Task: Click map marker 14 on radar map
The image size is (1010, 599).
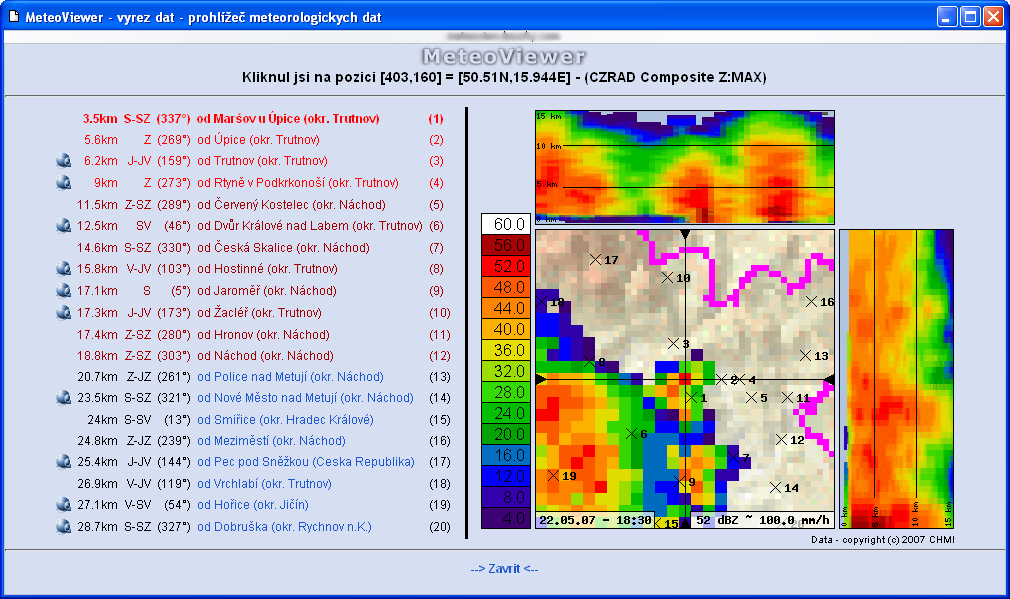Action: [x=776, y=488]
